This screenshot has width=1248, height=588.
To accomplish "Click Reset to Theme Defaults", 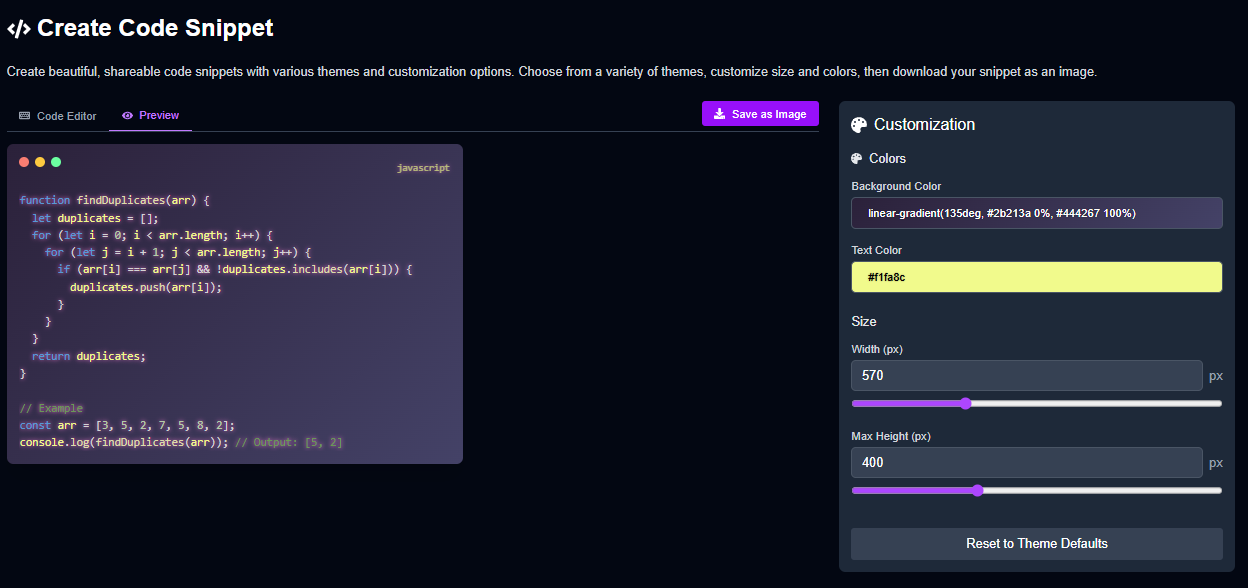I will (x=1036, y=543).
